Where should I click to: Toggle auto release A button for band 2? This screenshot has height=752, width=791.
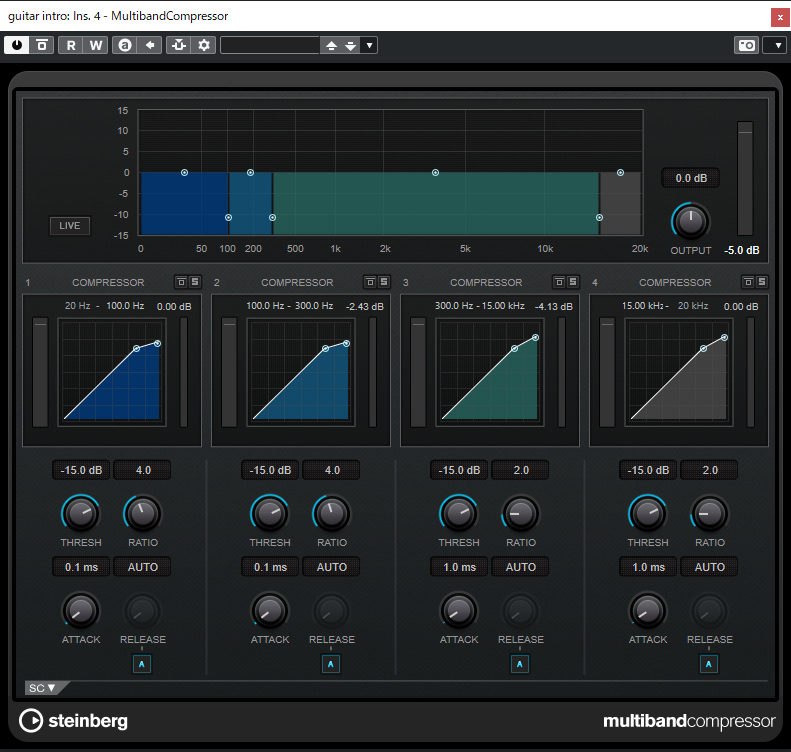click(x=331, y=664)
